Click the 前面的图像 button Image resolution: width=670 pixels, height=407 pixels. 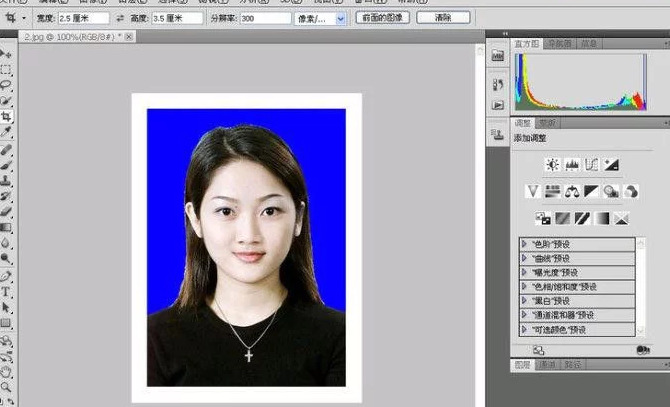382,18
